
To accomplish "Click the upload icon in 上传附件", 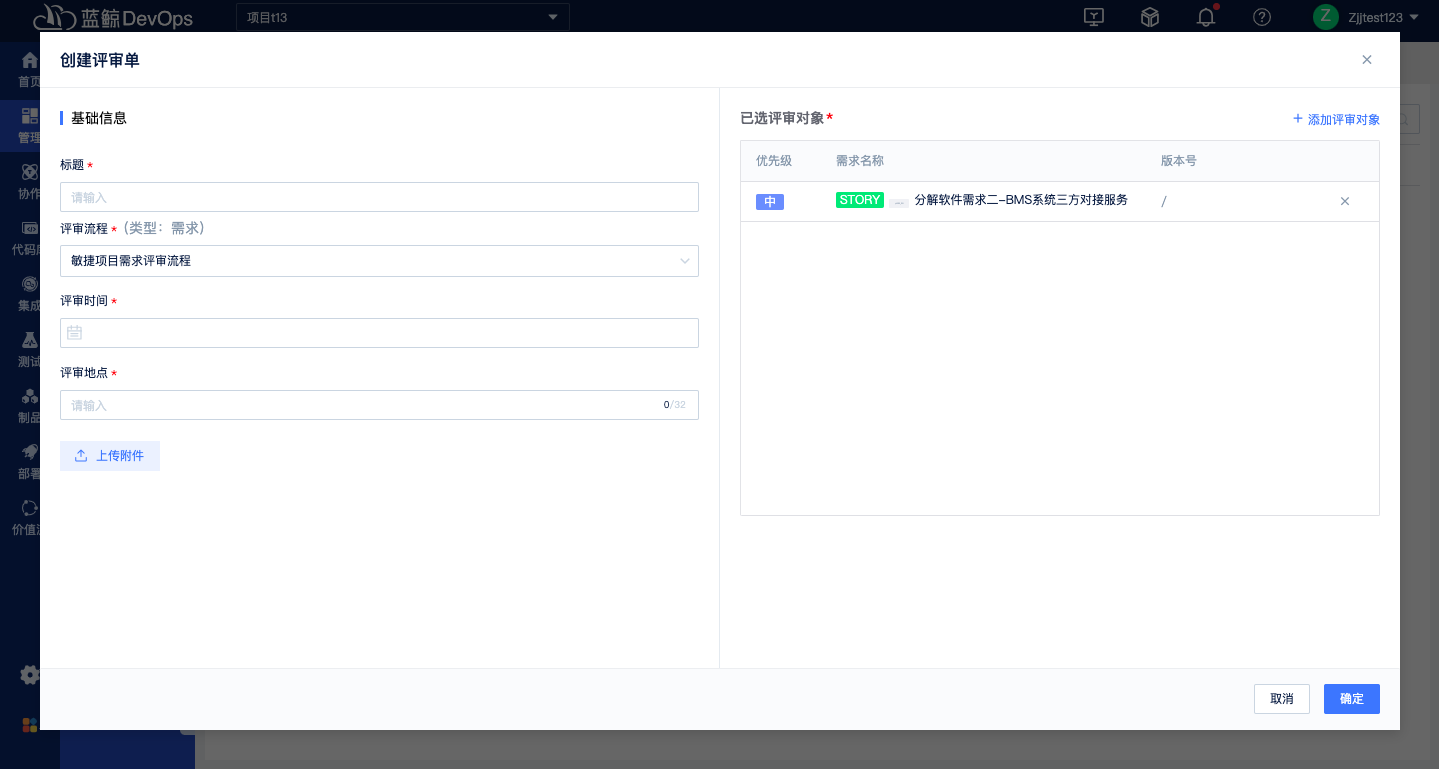I will (82, 456).
